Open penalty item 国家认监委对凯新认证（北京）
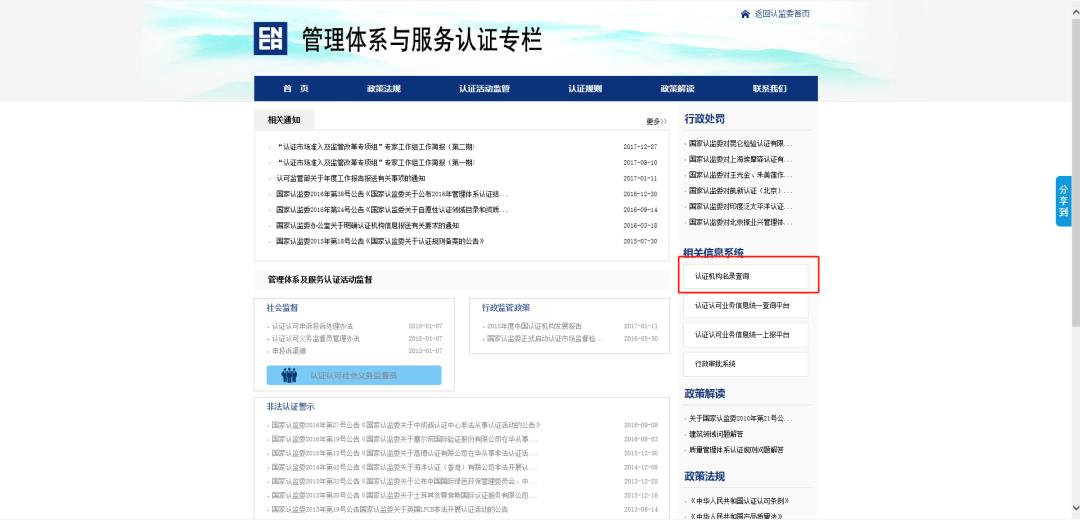This screenshot has height=520, width=1080. coord(741,191)
